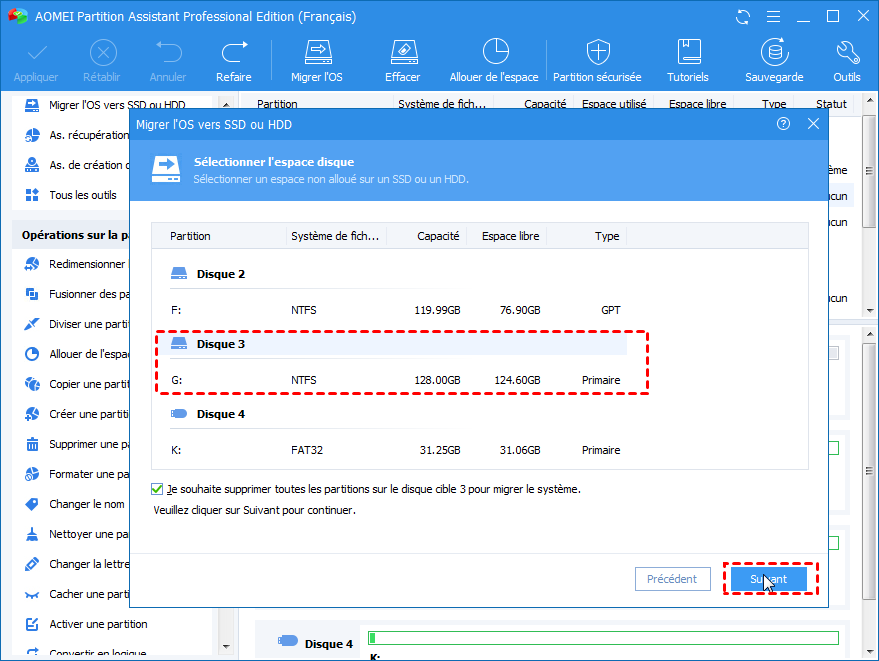This screenshot has height=661, width=879.
Task: Click the sidebar scroll down arrow
Action: (226, 646)
